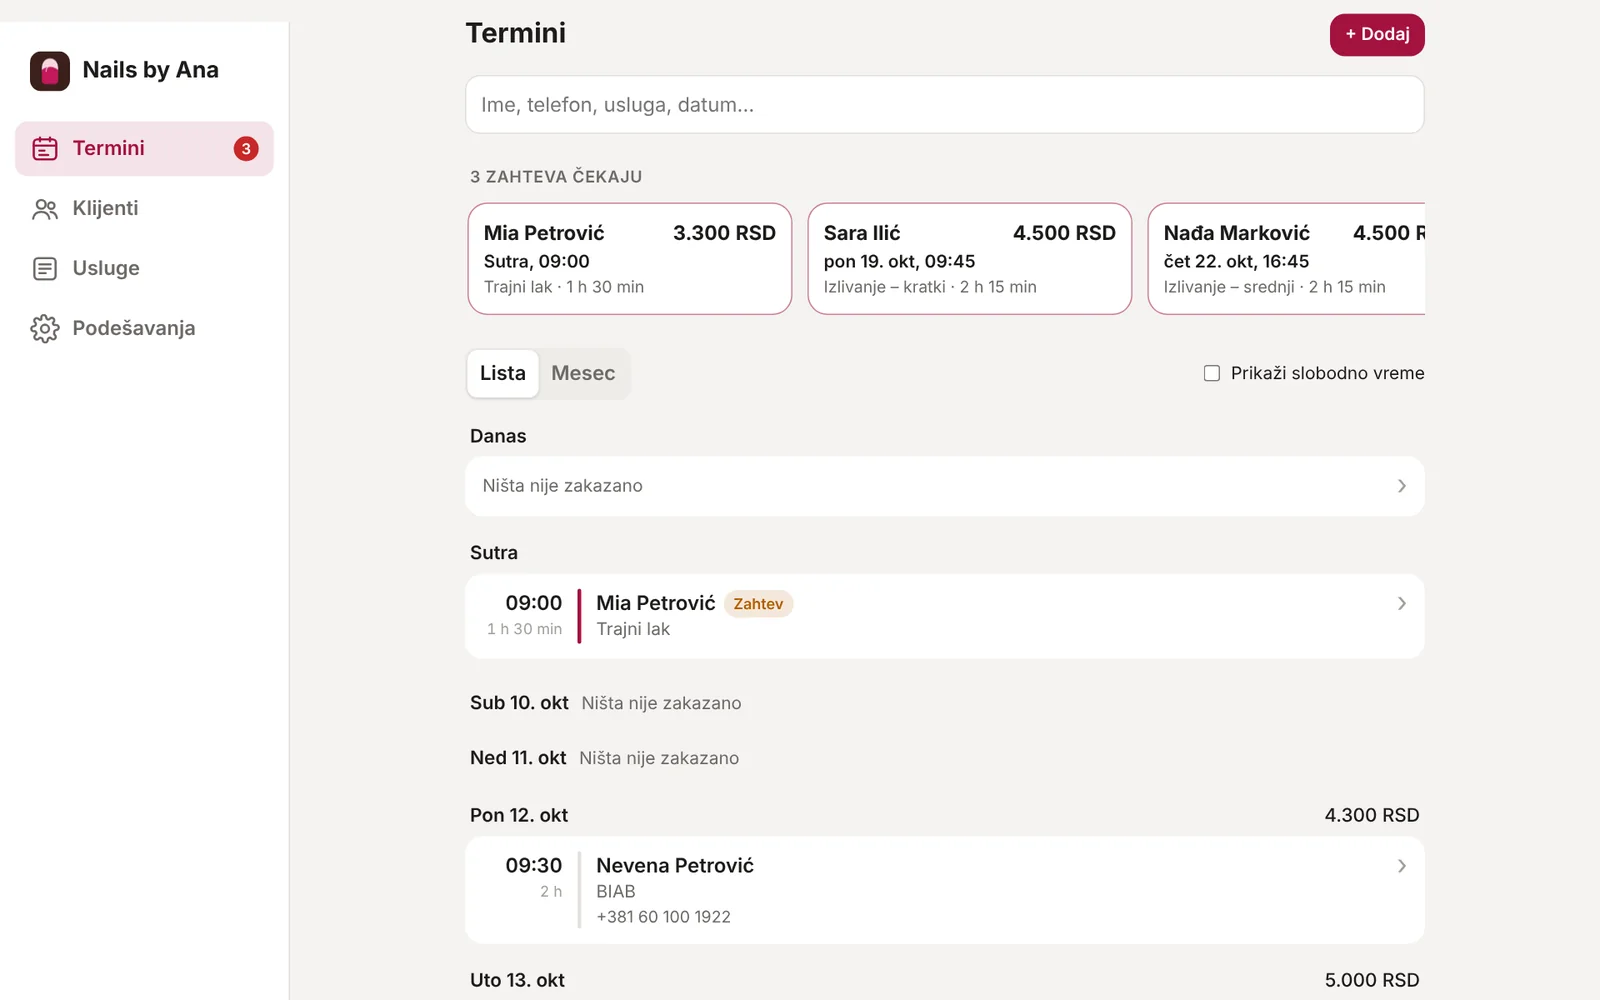Click the Zahtev tag next to Mia Petrović
The height and width of the screenshot is (1000, 1600).
point(758,604)
